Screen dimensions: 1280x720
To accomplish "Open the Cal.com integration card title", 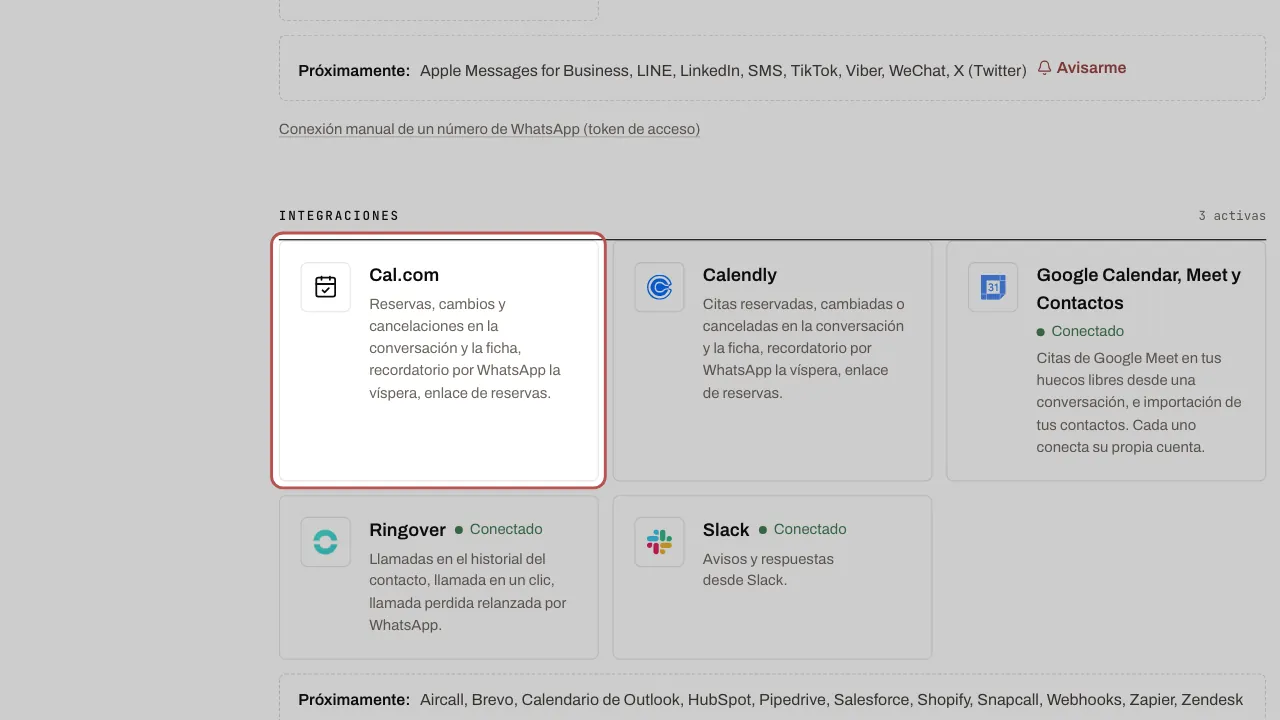I will (404, 275).
